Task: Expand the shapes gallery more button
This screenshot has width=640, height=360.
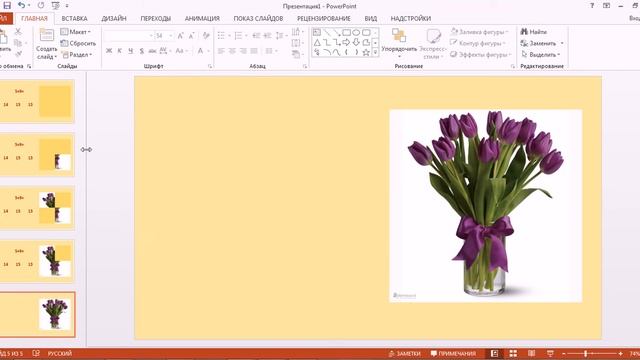Action: pyautogui.click(x=375, y=52)
